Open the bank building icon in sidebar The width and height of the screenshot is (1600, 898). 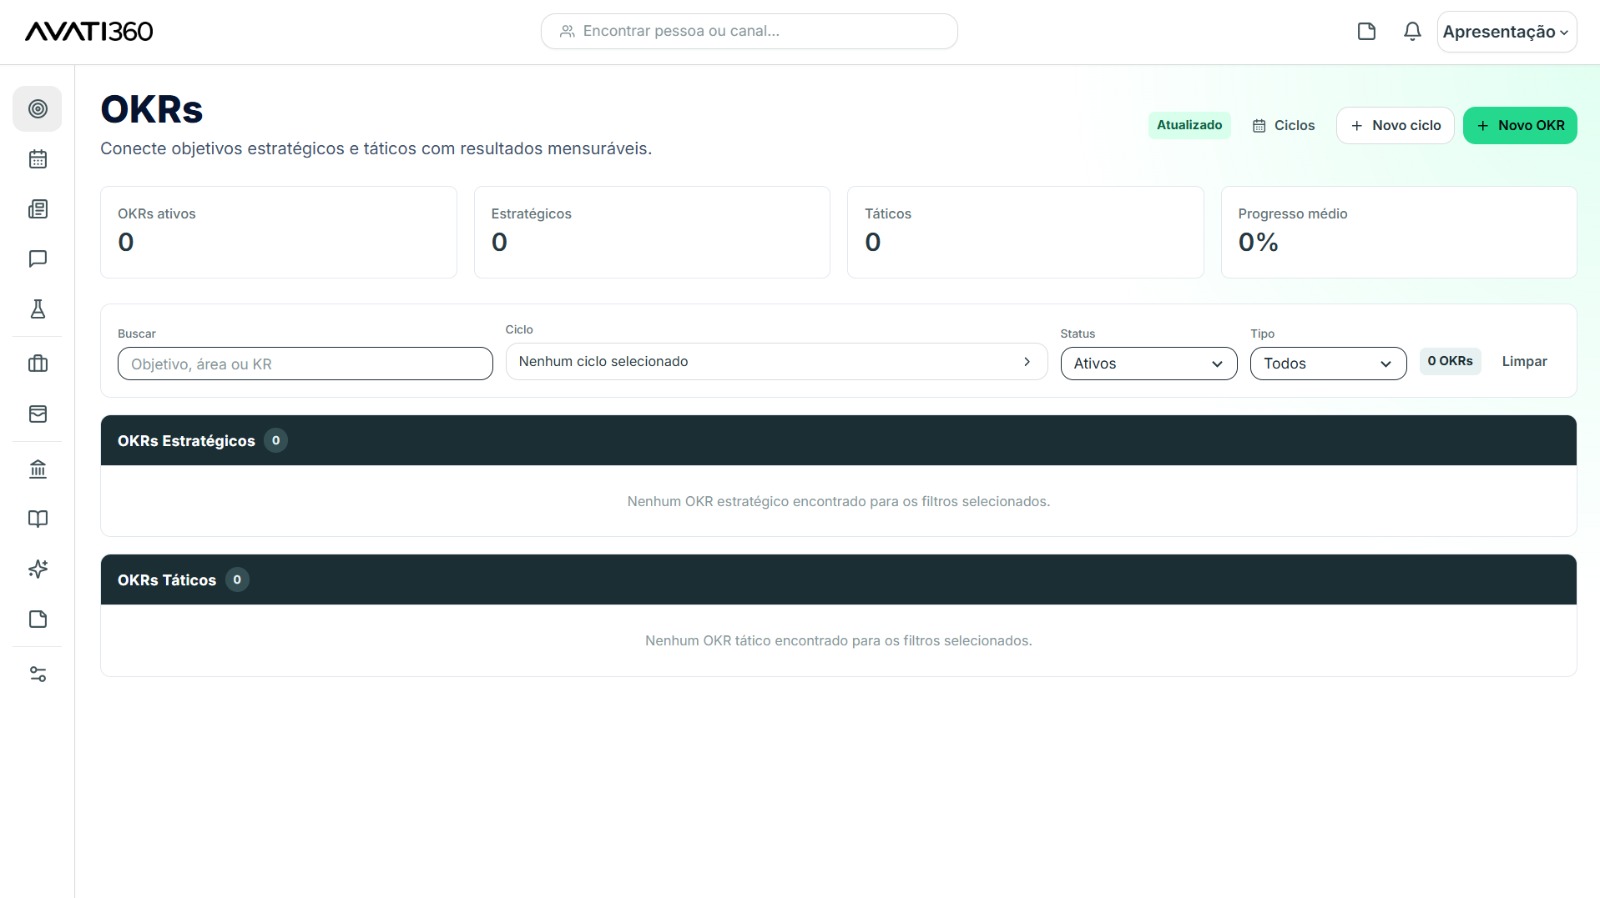[x=38, y=469]
